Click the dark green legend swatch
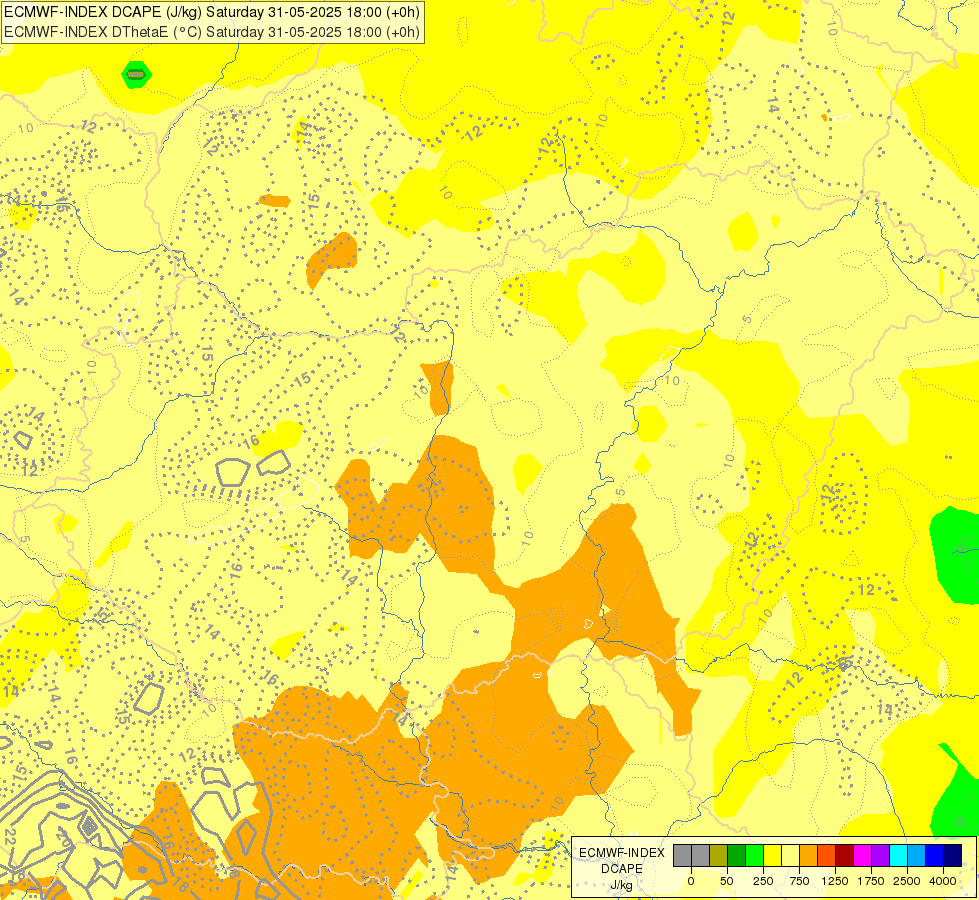The height and width of the screenshot is (900, 979). click(736, 856)
